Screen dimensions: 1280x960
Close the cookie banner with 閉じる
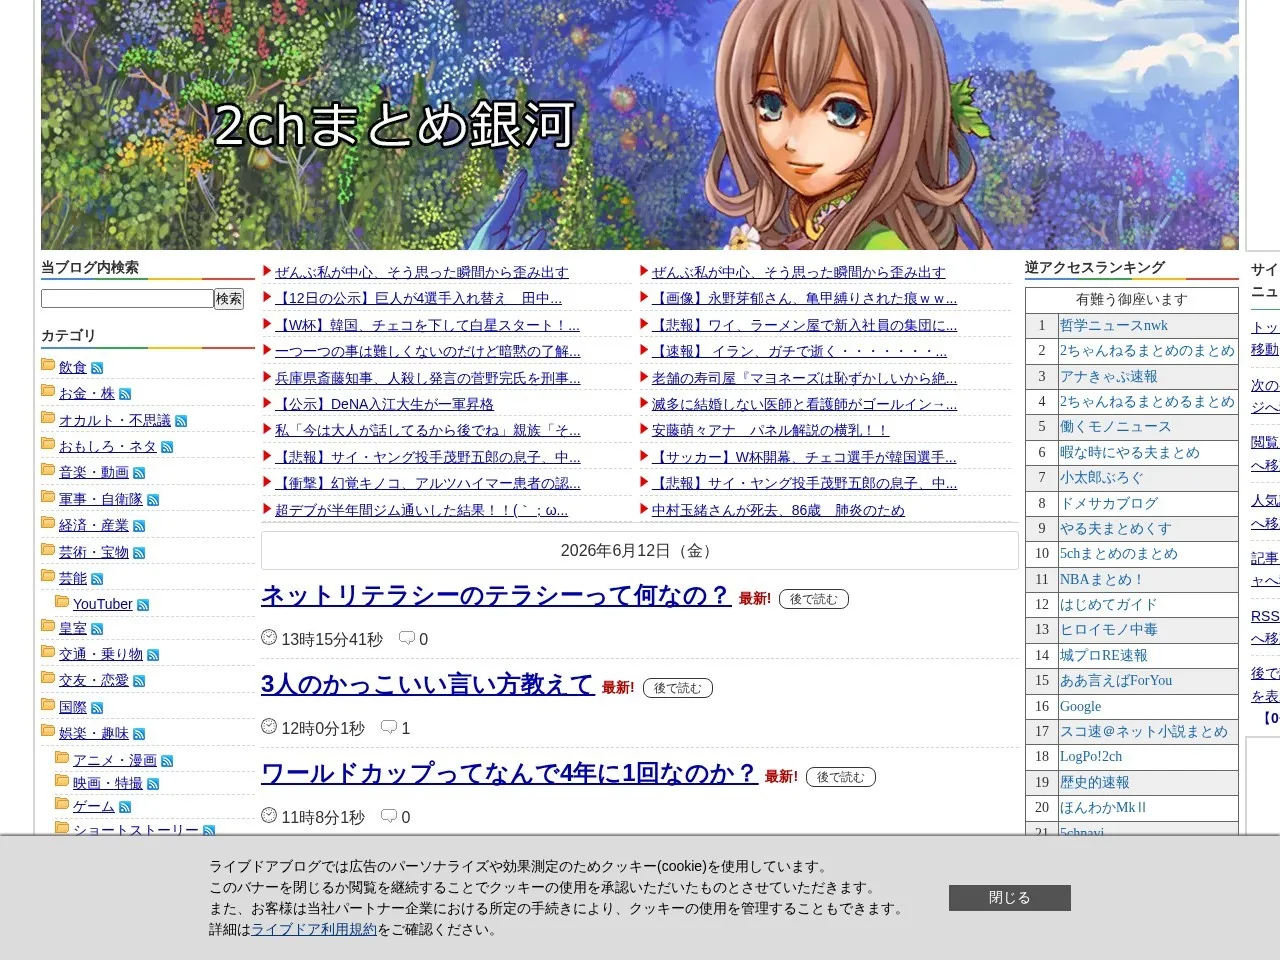point(1009,898)
